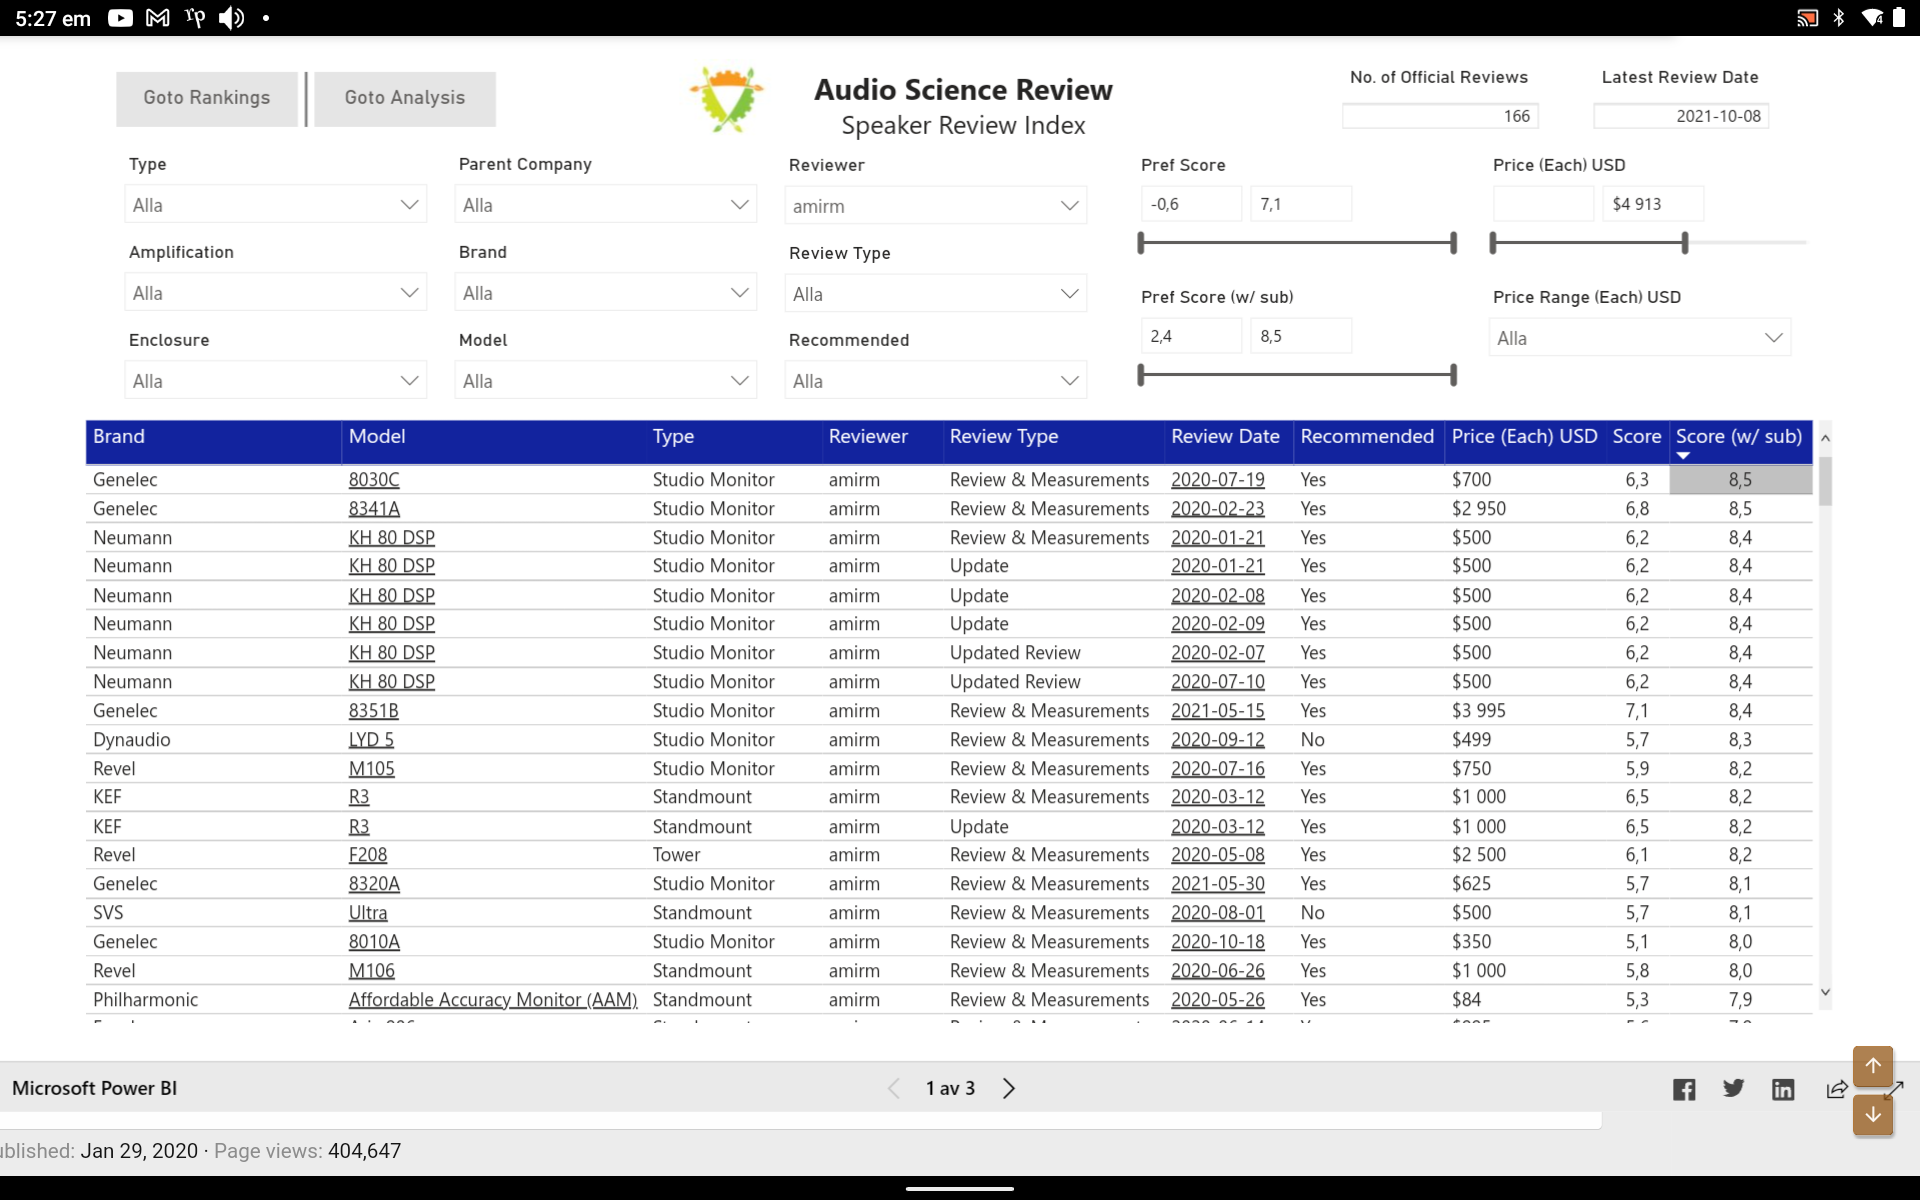The image size is (1920, 1200).
Task: Open Affordable Accuracy Monitor (AAM) link
Action: pos(493,1000)
